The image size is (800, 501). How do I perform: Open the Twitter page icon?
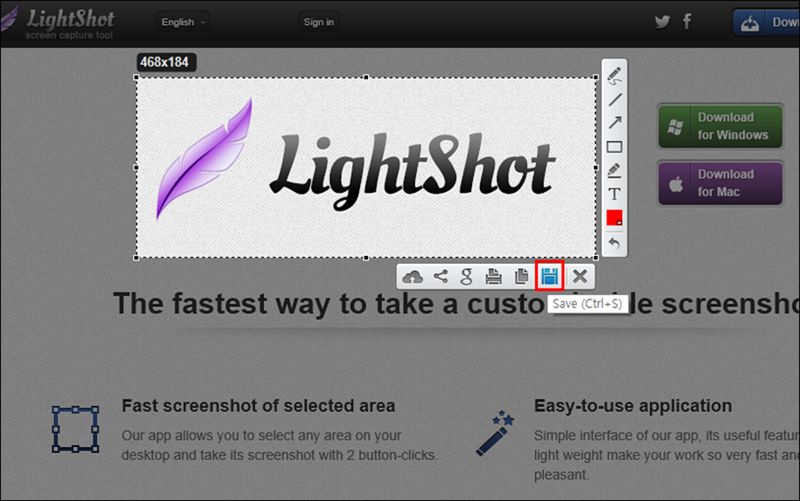point(662,22)
